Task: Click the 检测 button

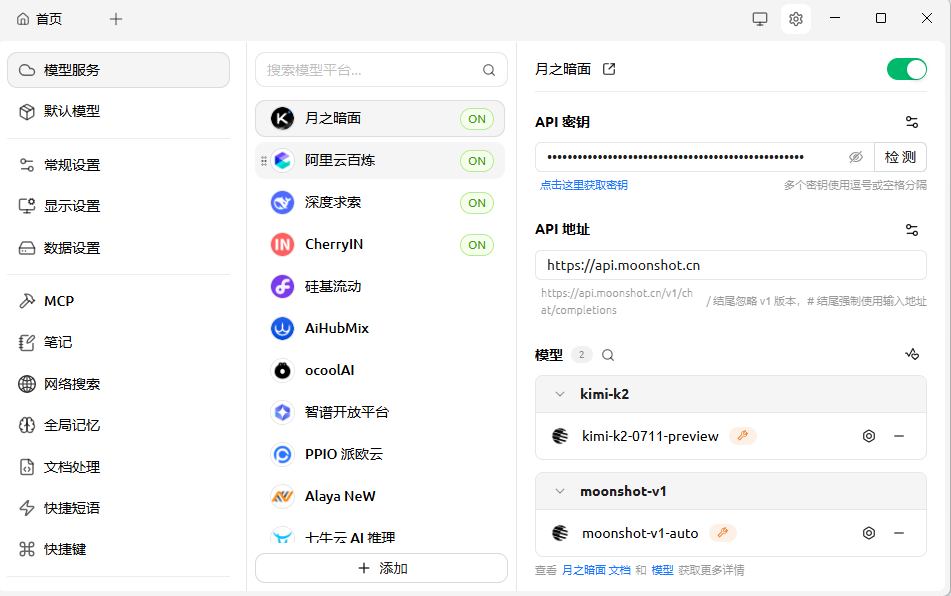Action: (900, 157)
